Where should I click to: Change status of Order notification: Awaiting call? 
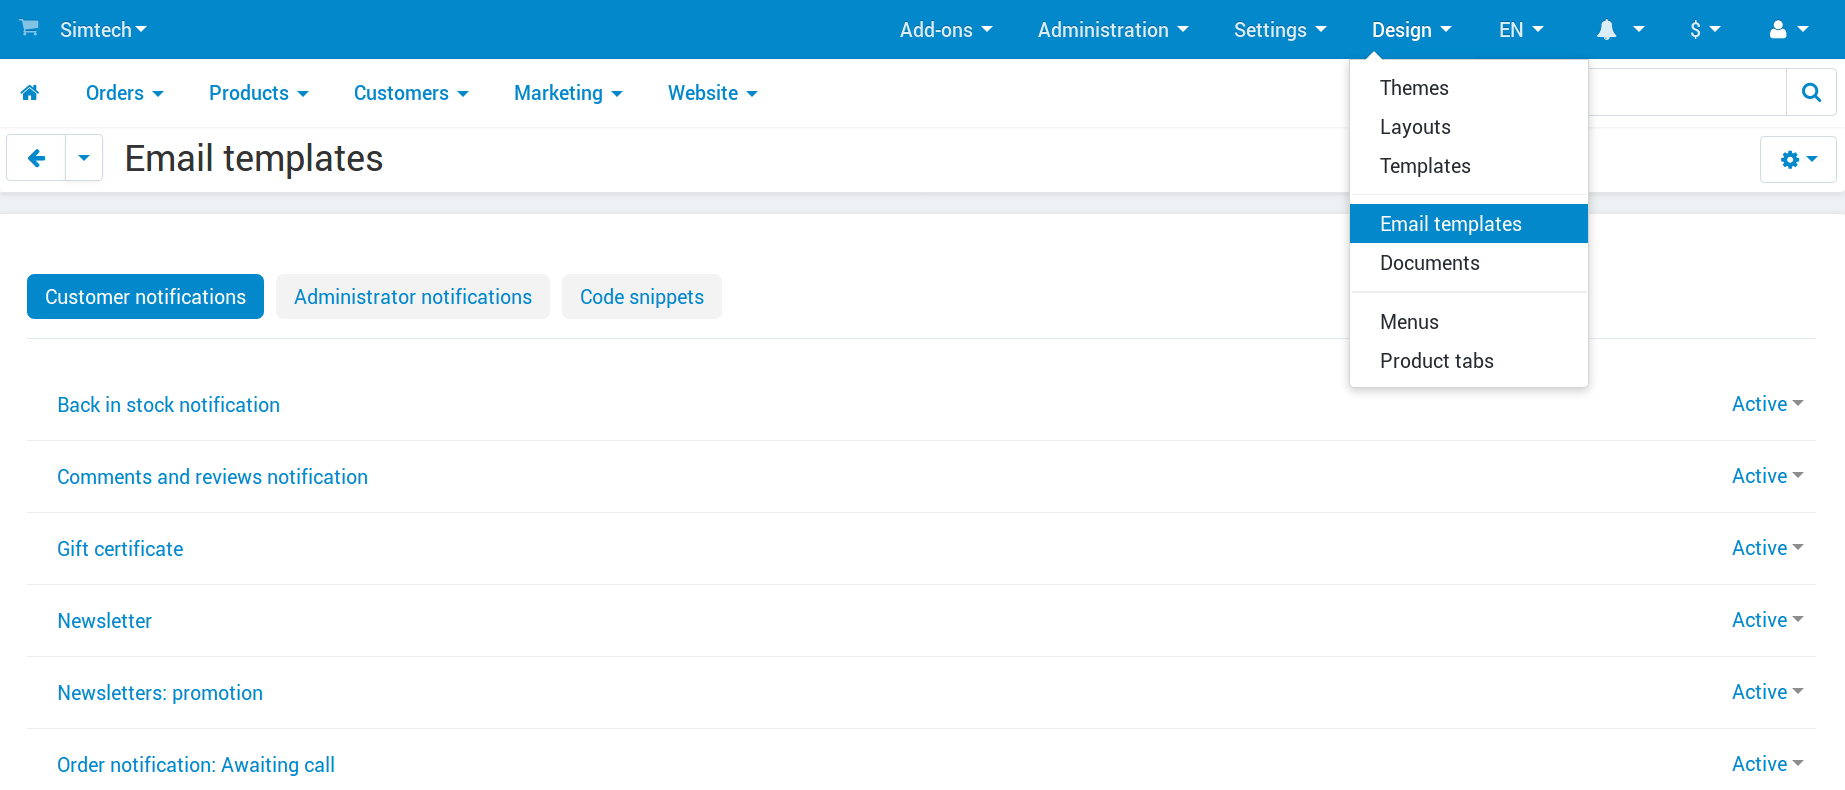pos(1767,764)
